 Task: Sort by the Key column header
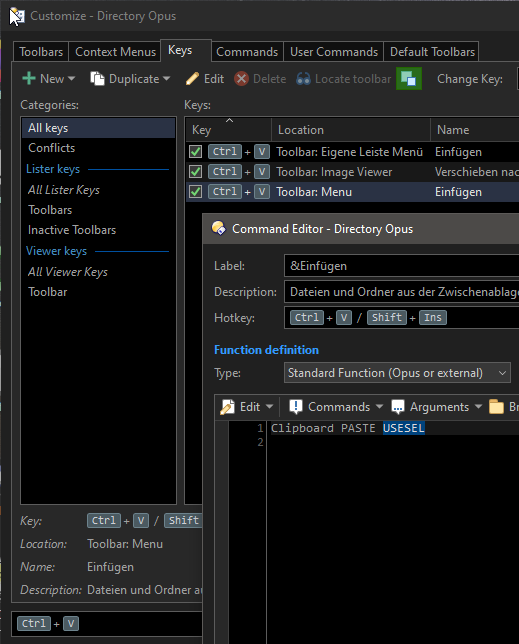tap(229, 130)
